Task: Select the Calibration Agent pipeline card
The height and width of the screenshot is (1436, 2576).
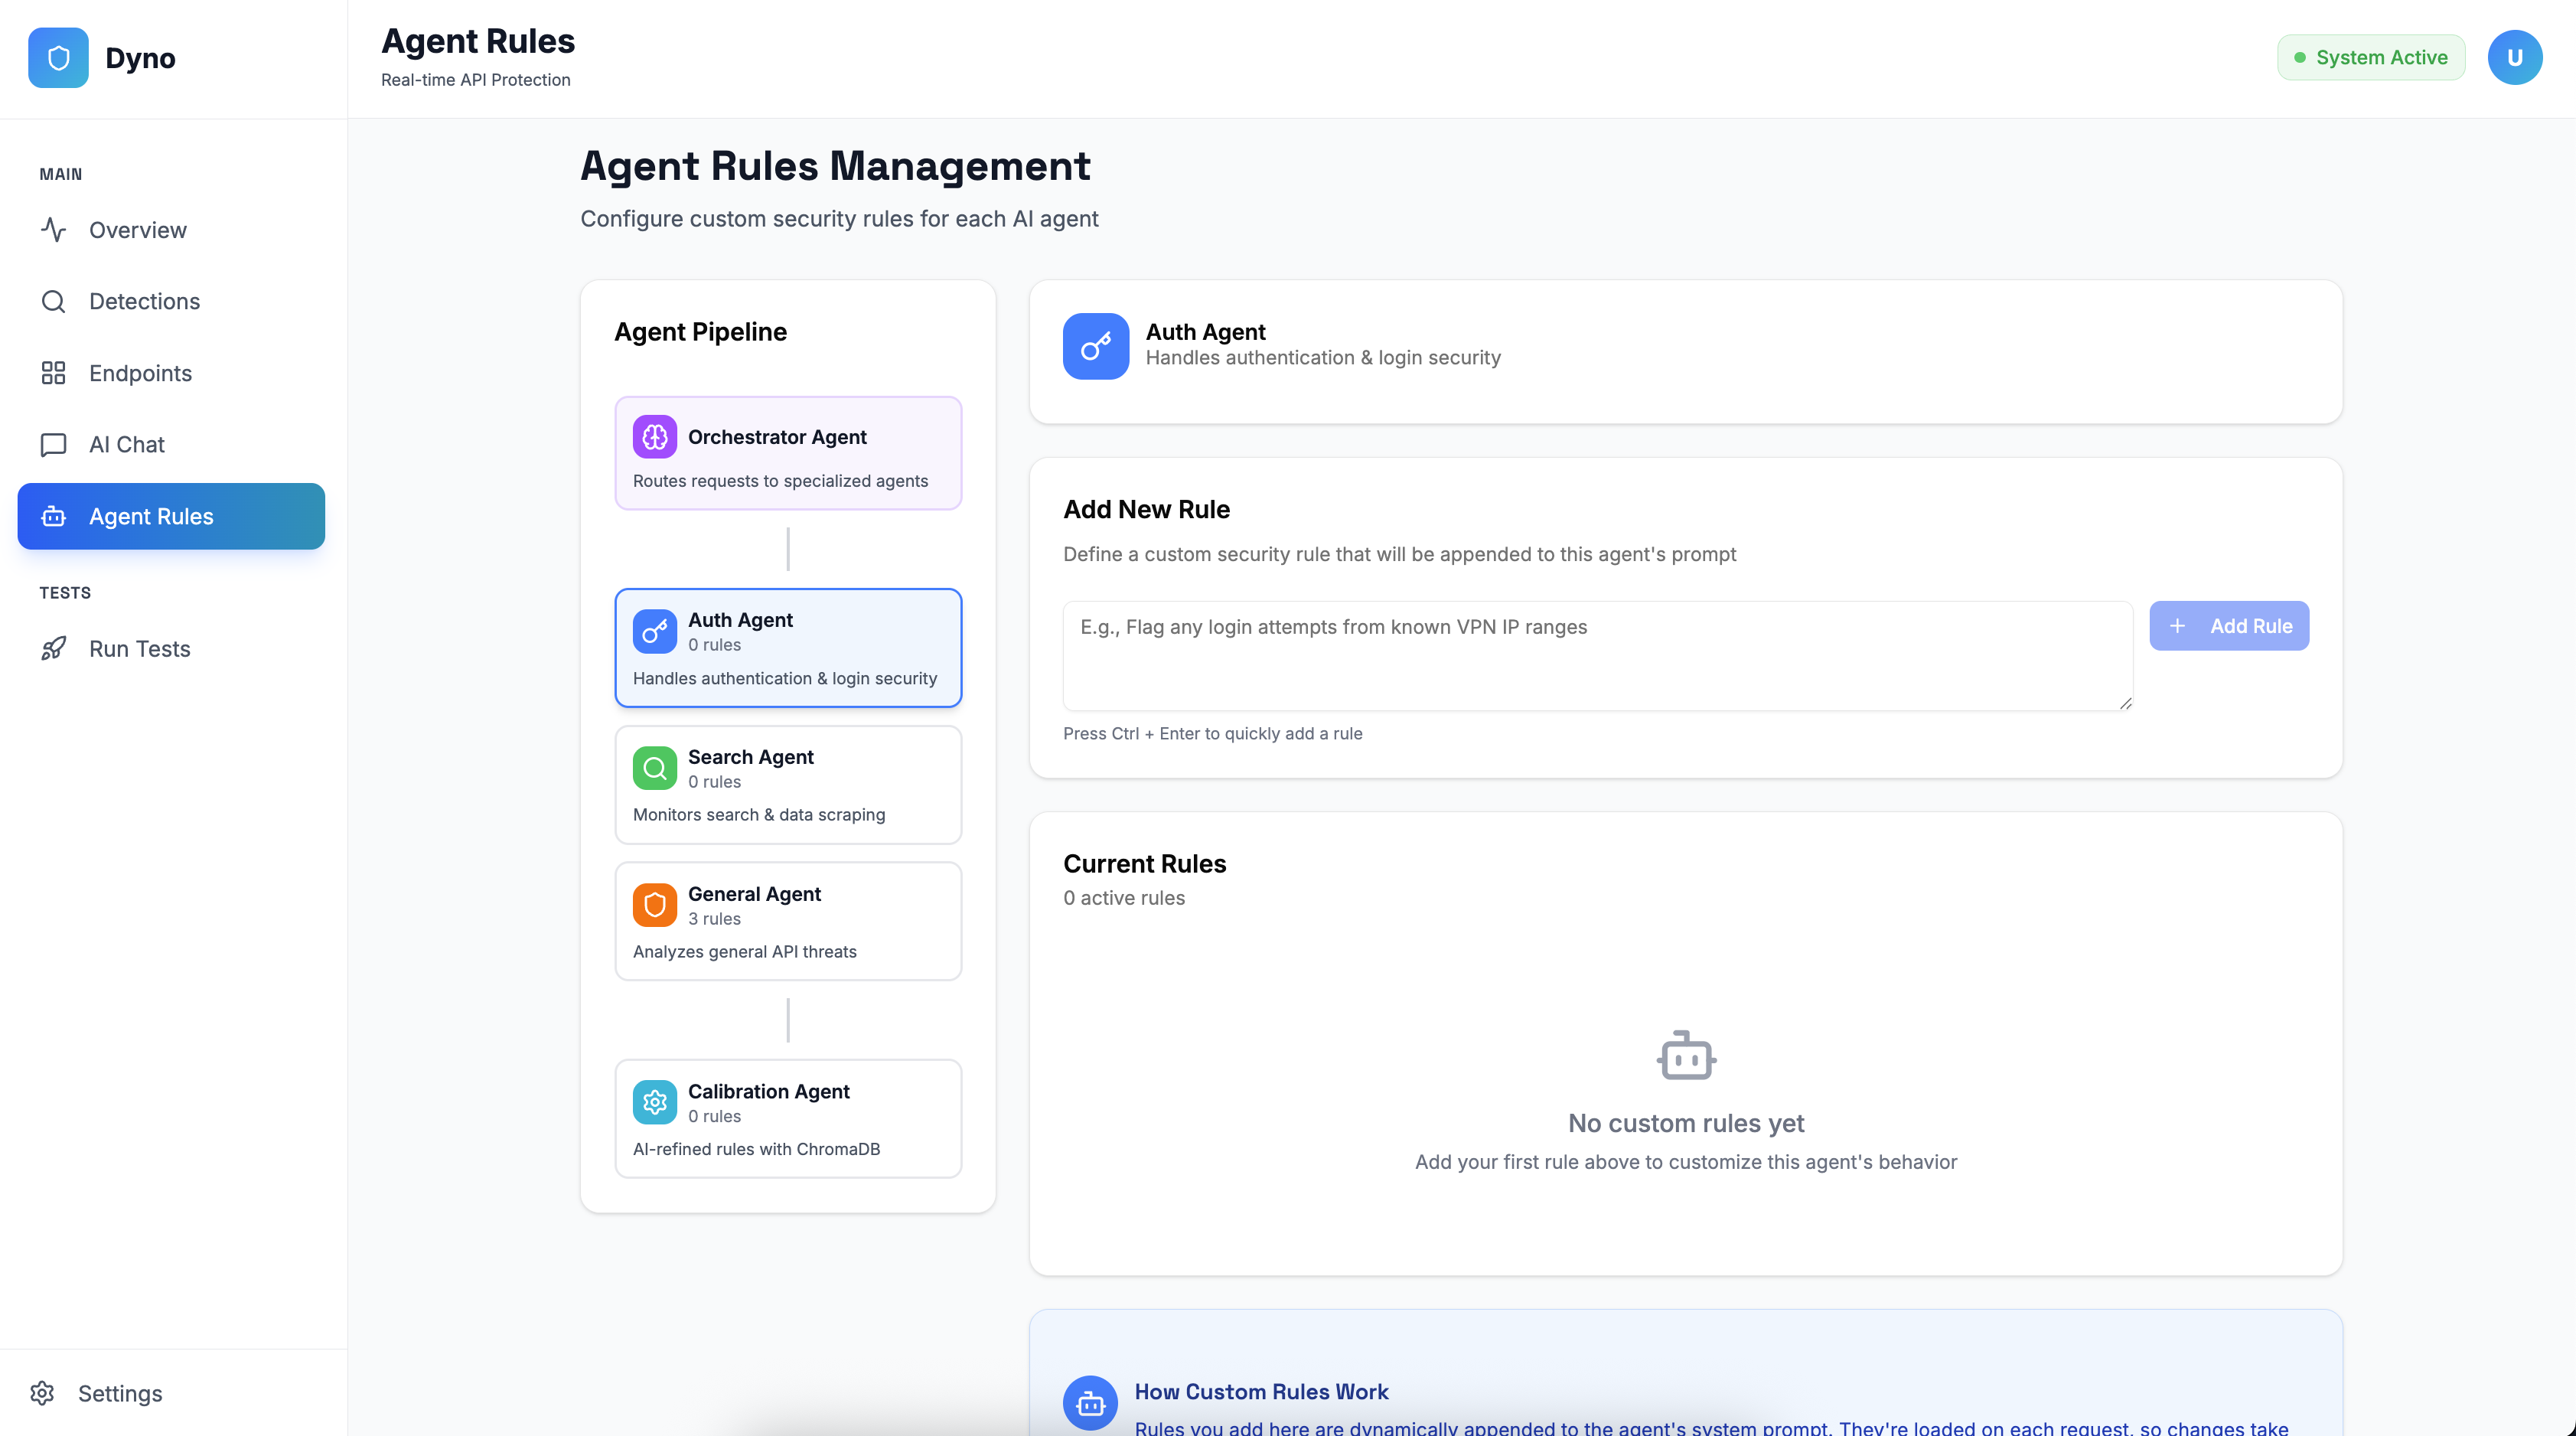Action: (788, 1118)
